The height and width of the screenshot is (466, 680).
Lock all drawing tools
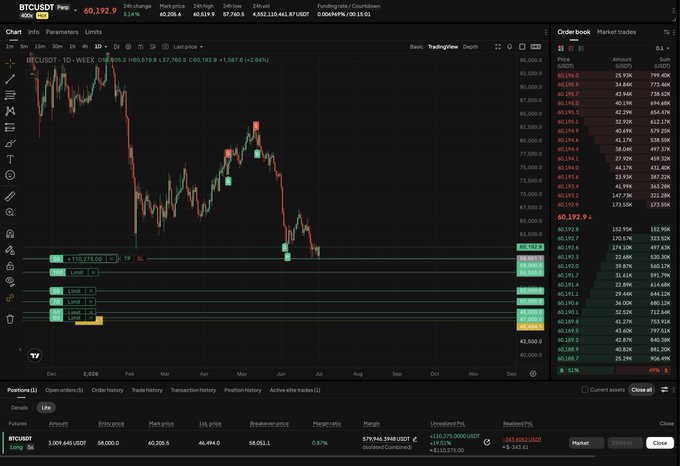[x=10, y=266]
